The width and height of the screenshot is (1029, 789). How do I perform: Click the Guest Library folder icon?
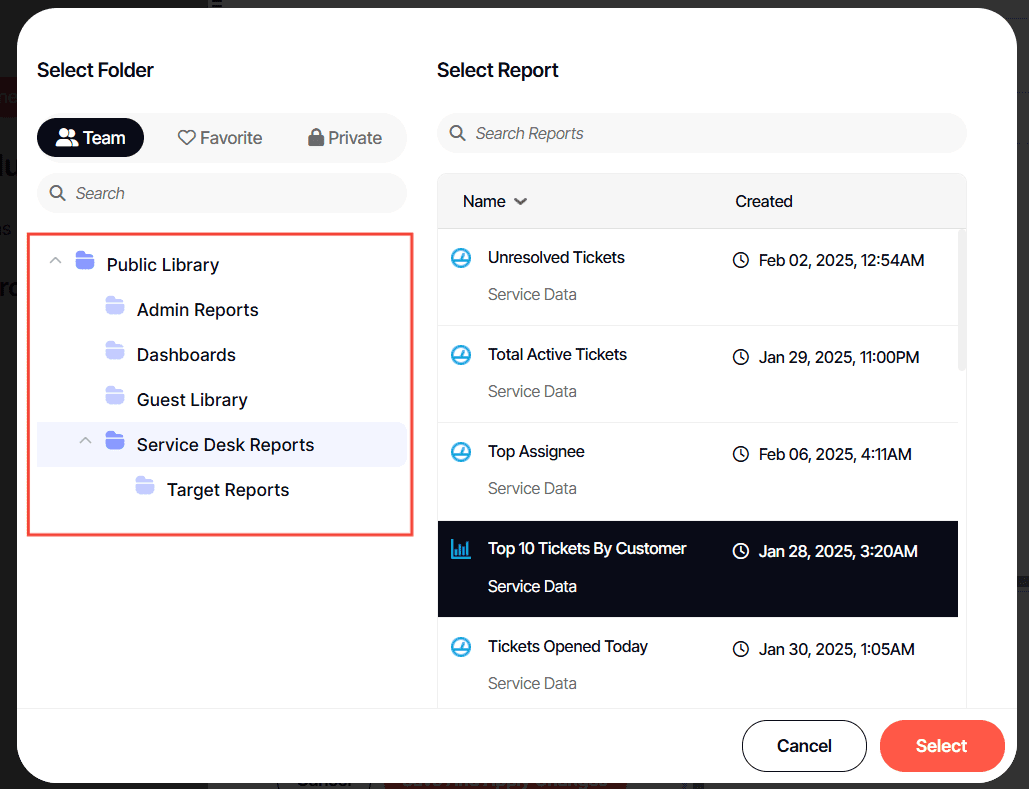pos(115,398)
